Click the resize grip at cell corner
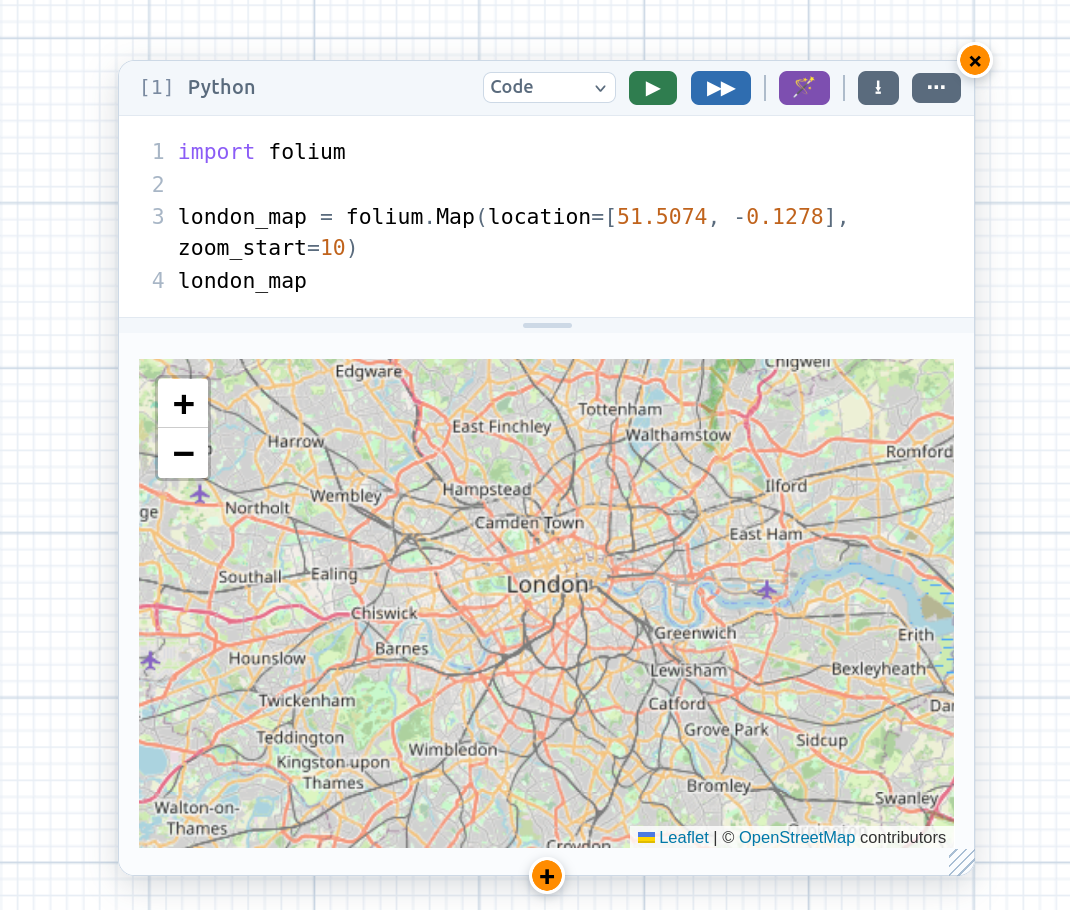Image resolution: width=1070 pixels, height=910 pixels. point(961,862)
